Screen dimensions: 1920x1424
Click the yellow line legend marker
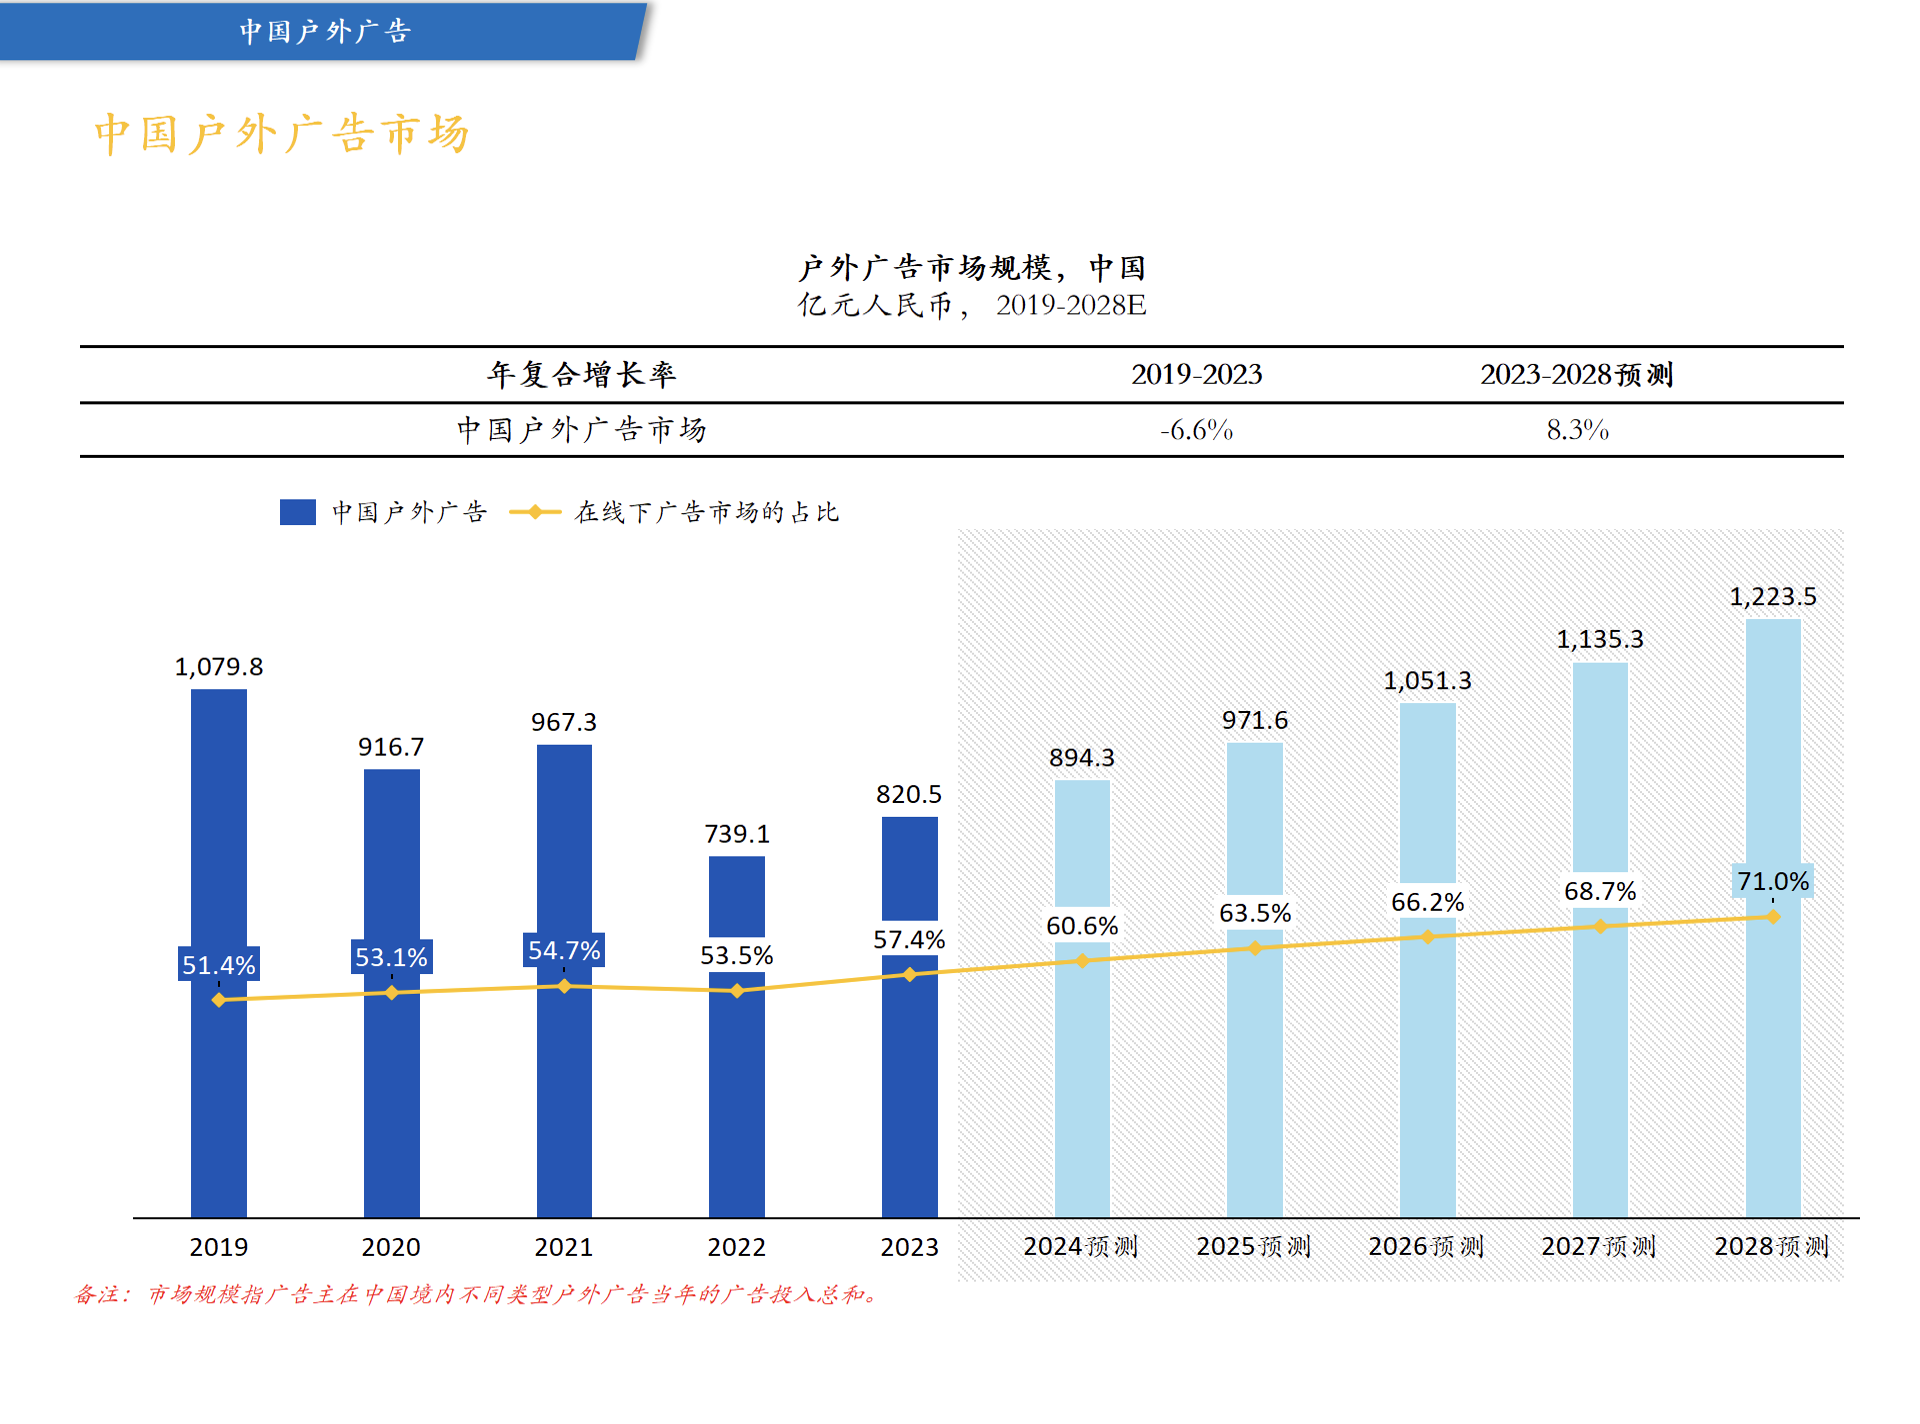click(535, 512)
